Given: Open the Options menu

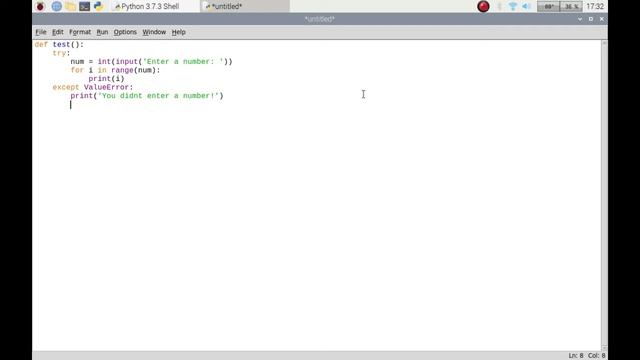Looking at the screenshot, I should click(125, 32).
